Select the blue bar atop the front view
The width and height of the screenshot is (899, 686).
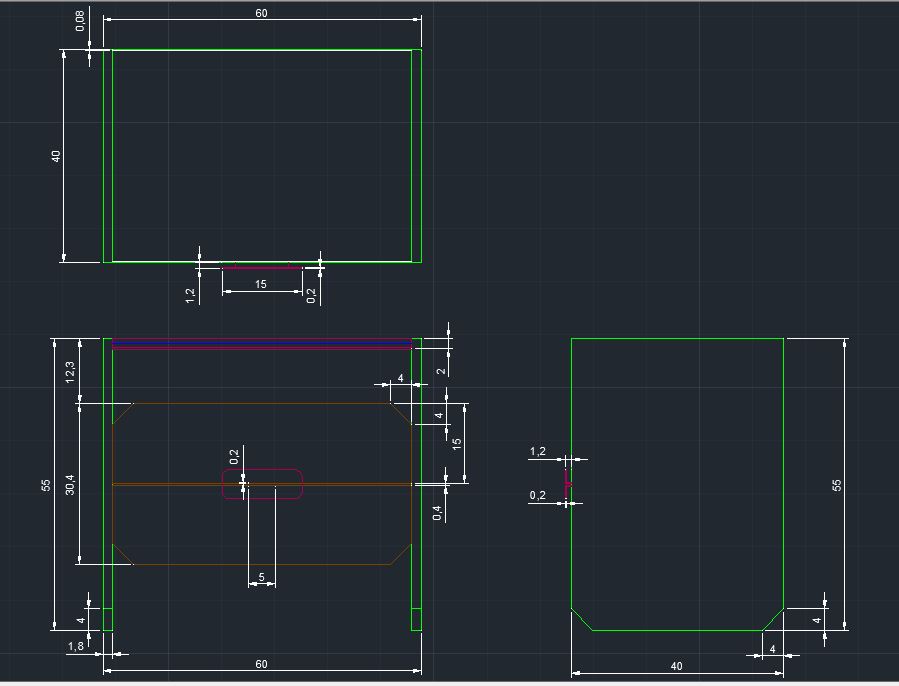[262, 342]
